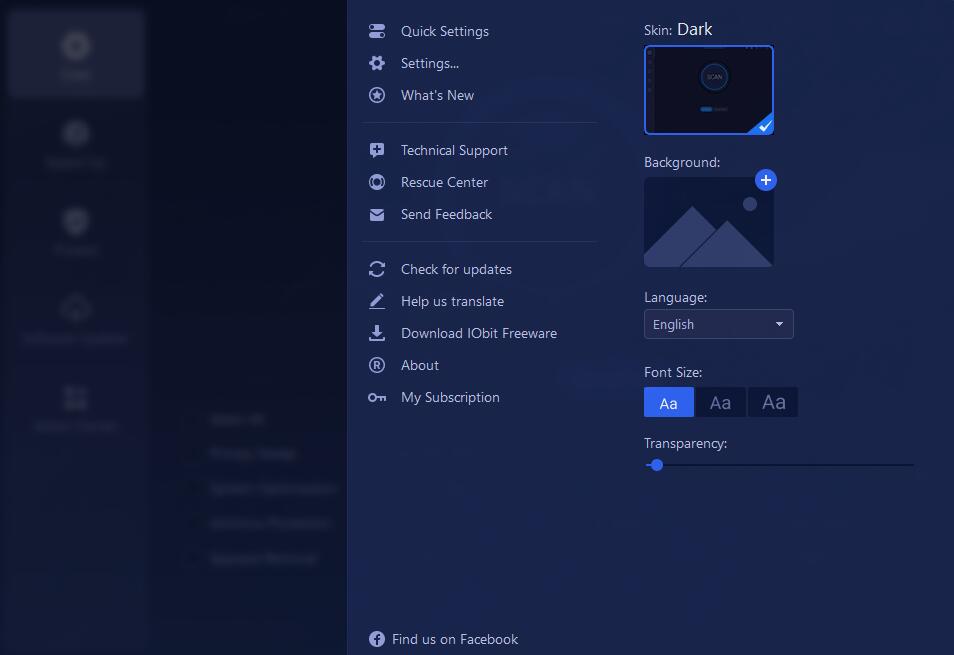954x655 pixels.
Task: Click the background image placeholder
Action: [x=709, y=222]
